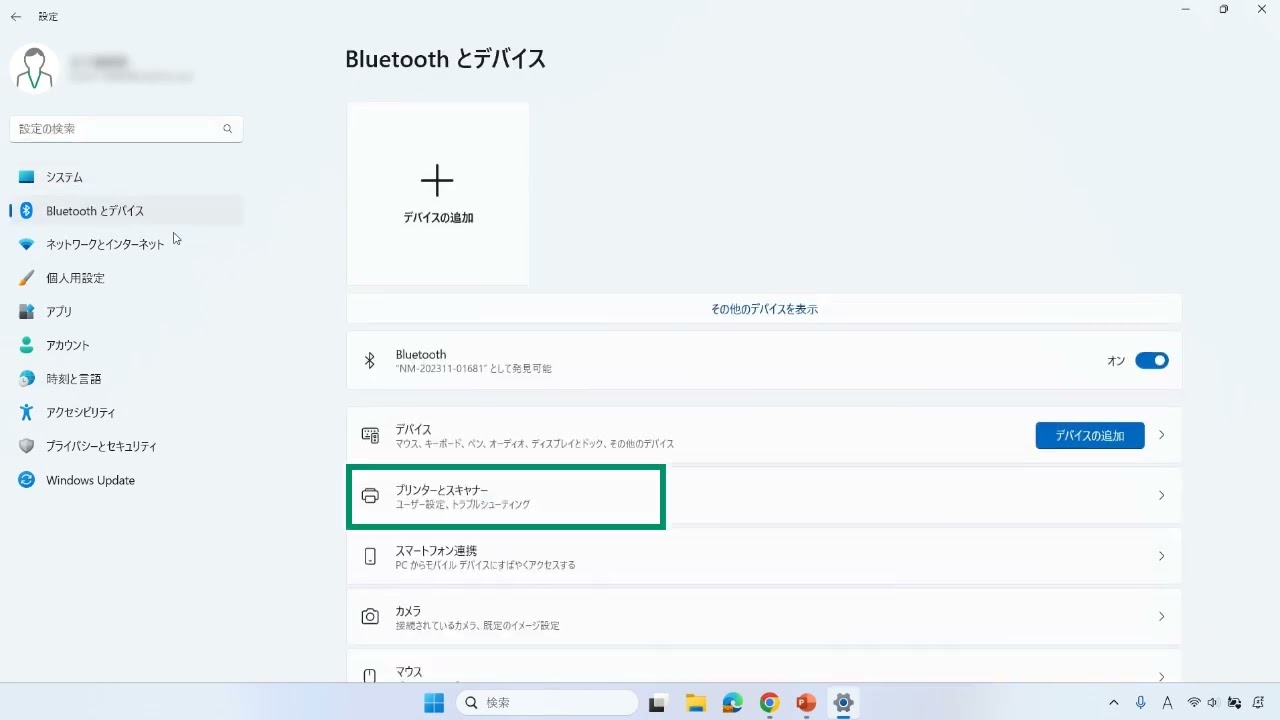
Task: Open the アカウント settings category
Action: (126, 345)
